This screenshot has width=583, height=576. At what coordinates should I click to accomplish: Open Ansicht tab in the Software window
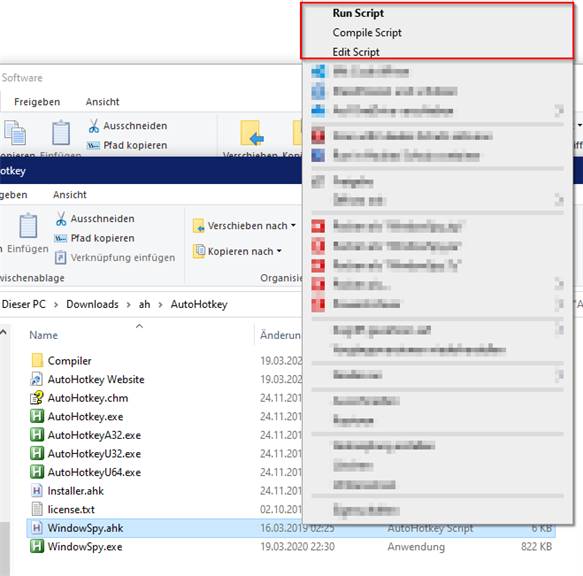click(102, 102)
